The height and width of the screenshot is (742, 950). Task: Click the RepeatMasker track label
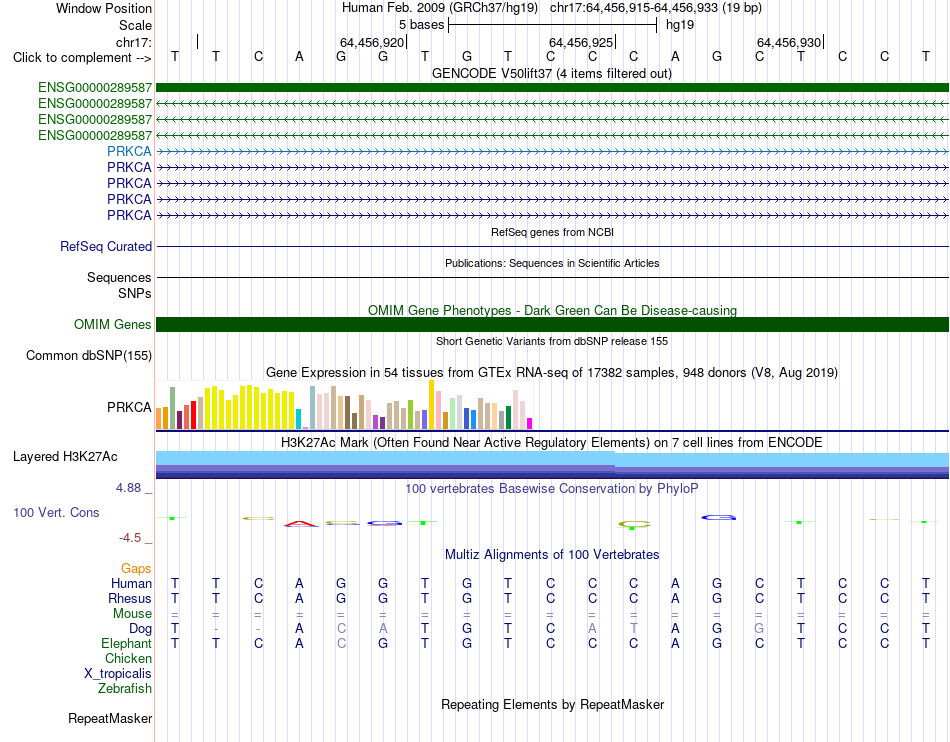pos(110,718)
